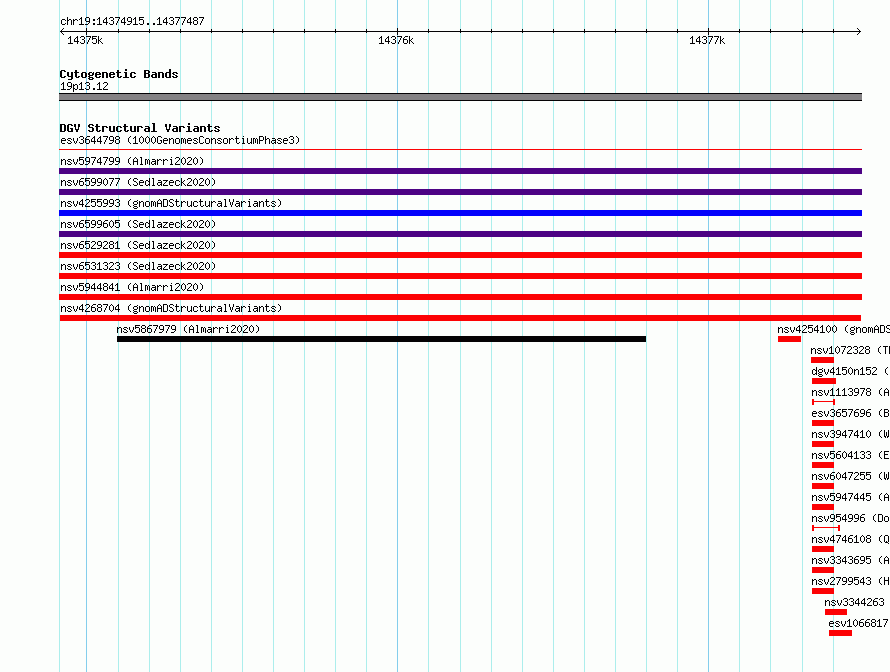Viewport: 890px width, 672px height.
Task: Click the chr19:14374915..14377487 coordinates text
Action: point(132,21)
